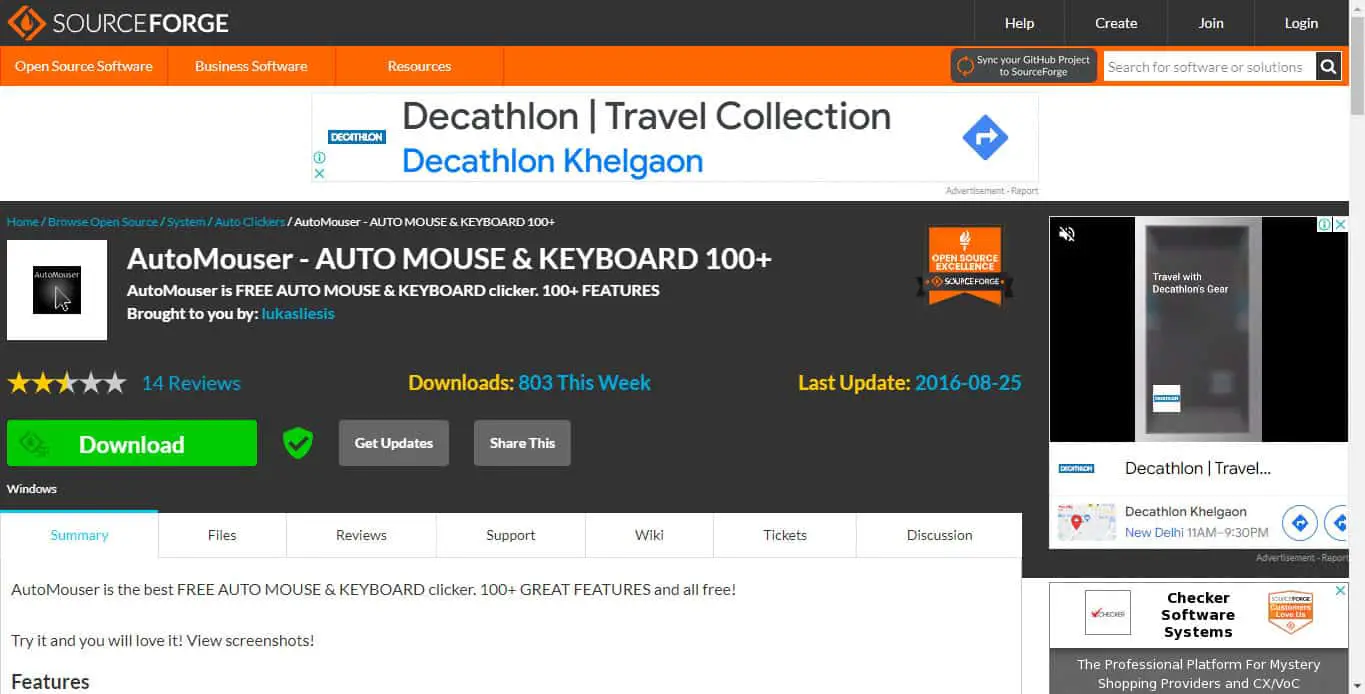1365x694 pixels.
Task: Switch to the Summary tab
Action: tap(79, 535)
